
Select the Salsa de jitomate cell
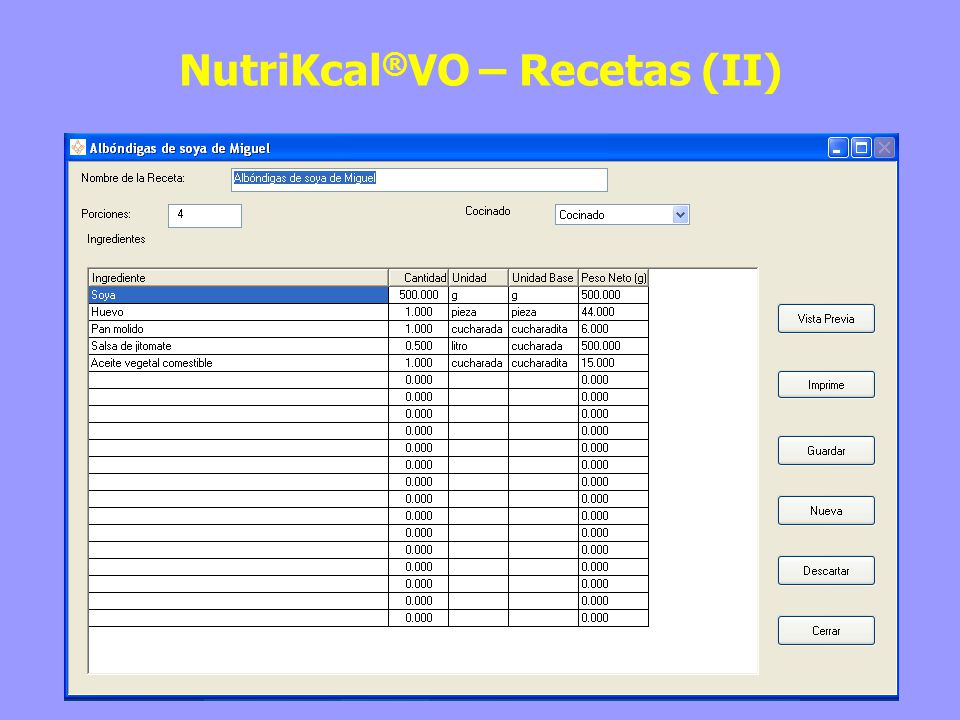tap(238, 346)
